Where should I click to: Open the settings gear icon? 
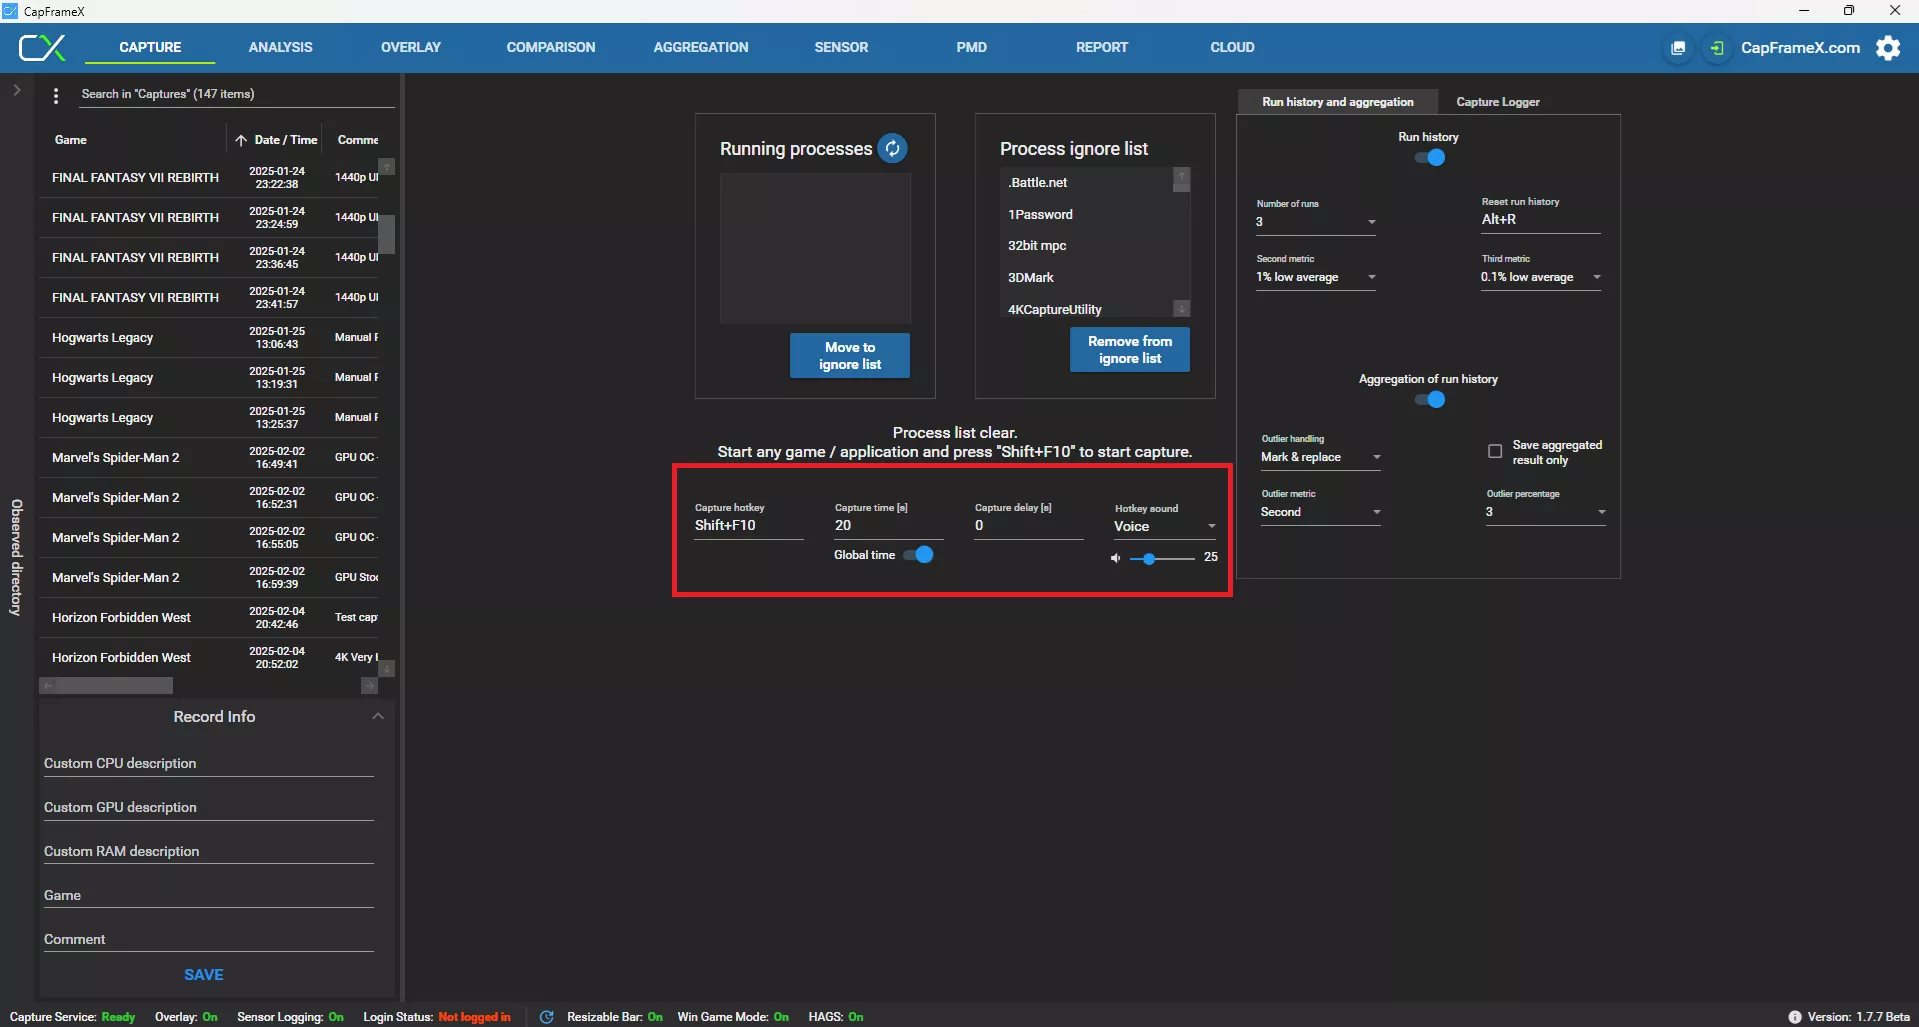pyautogui.click(x=1888, y=48)
